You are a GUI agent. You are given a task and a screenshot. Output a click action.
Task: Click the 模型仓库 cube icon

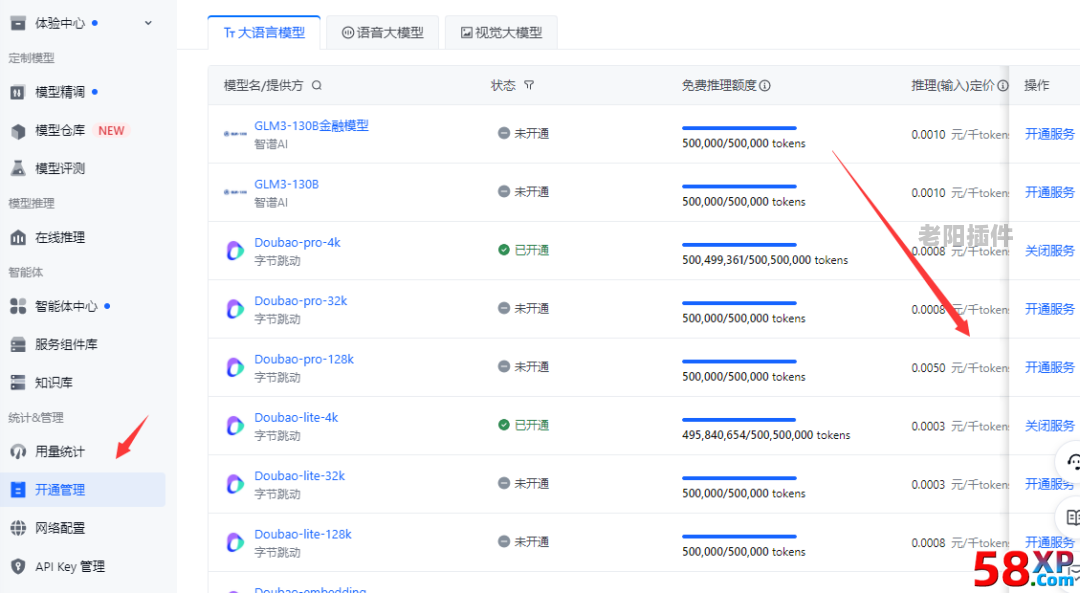18,130
